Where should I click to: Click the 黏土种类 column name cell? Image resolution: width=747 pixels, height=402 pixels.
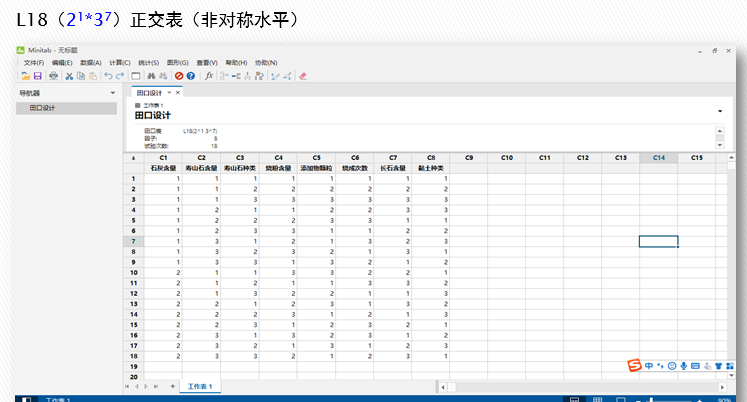coord(431,168)
